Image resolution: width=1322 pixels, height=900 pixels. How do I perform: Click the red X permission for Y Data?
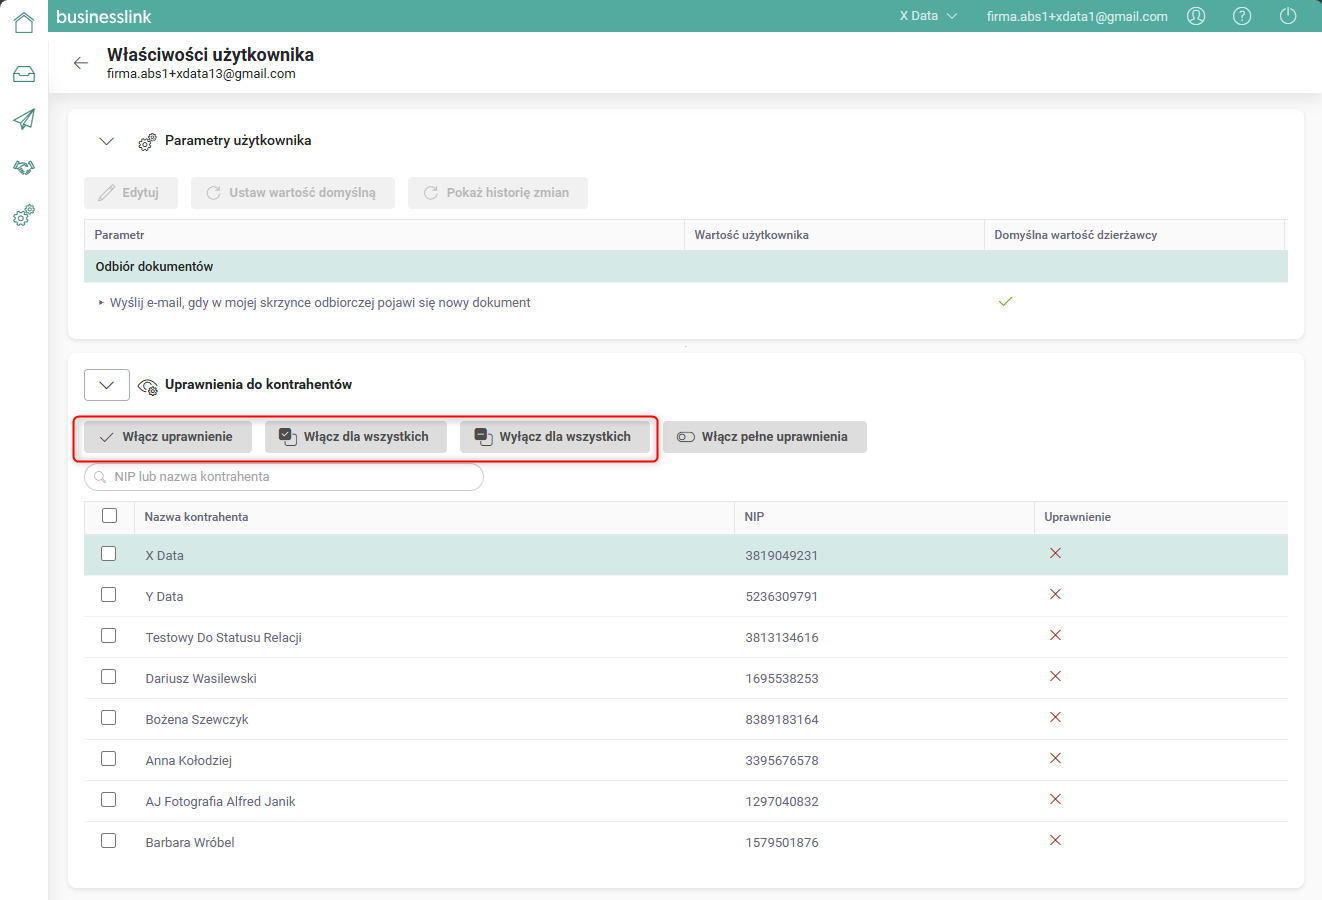[1055, 595]
